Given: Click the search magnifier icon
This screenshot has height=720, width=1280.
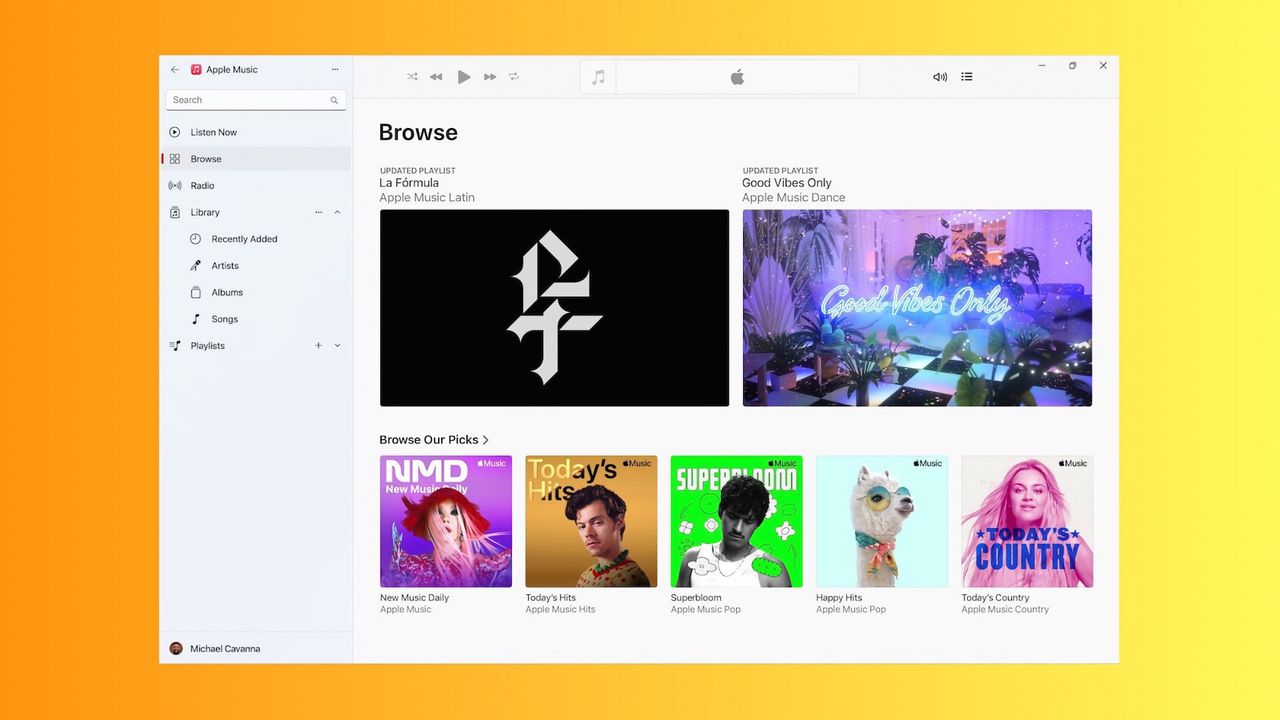Looking at the screenshot, I should [x=333, y=100].
